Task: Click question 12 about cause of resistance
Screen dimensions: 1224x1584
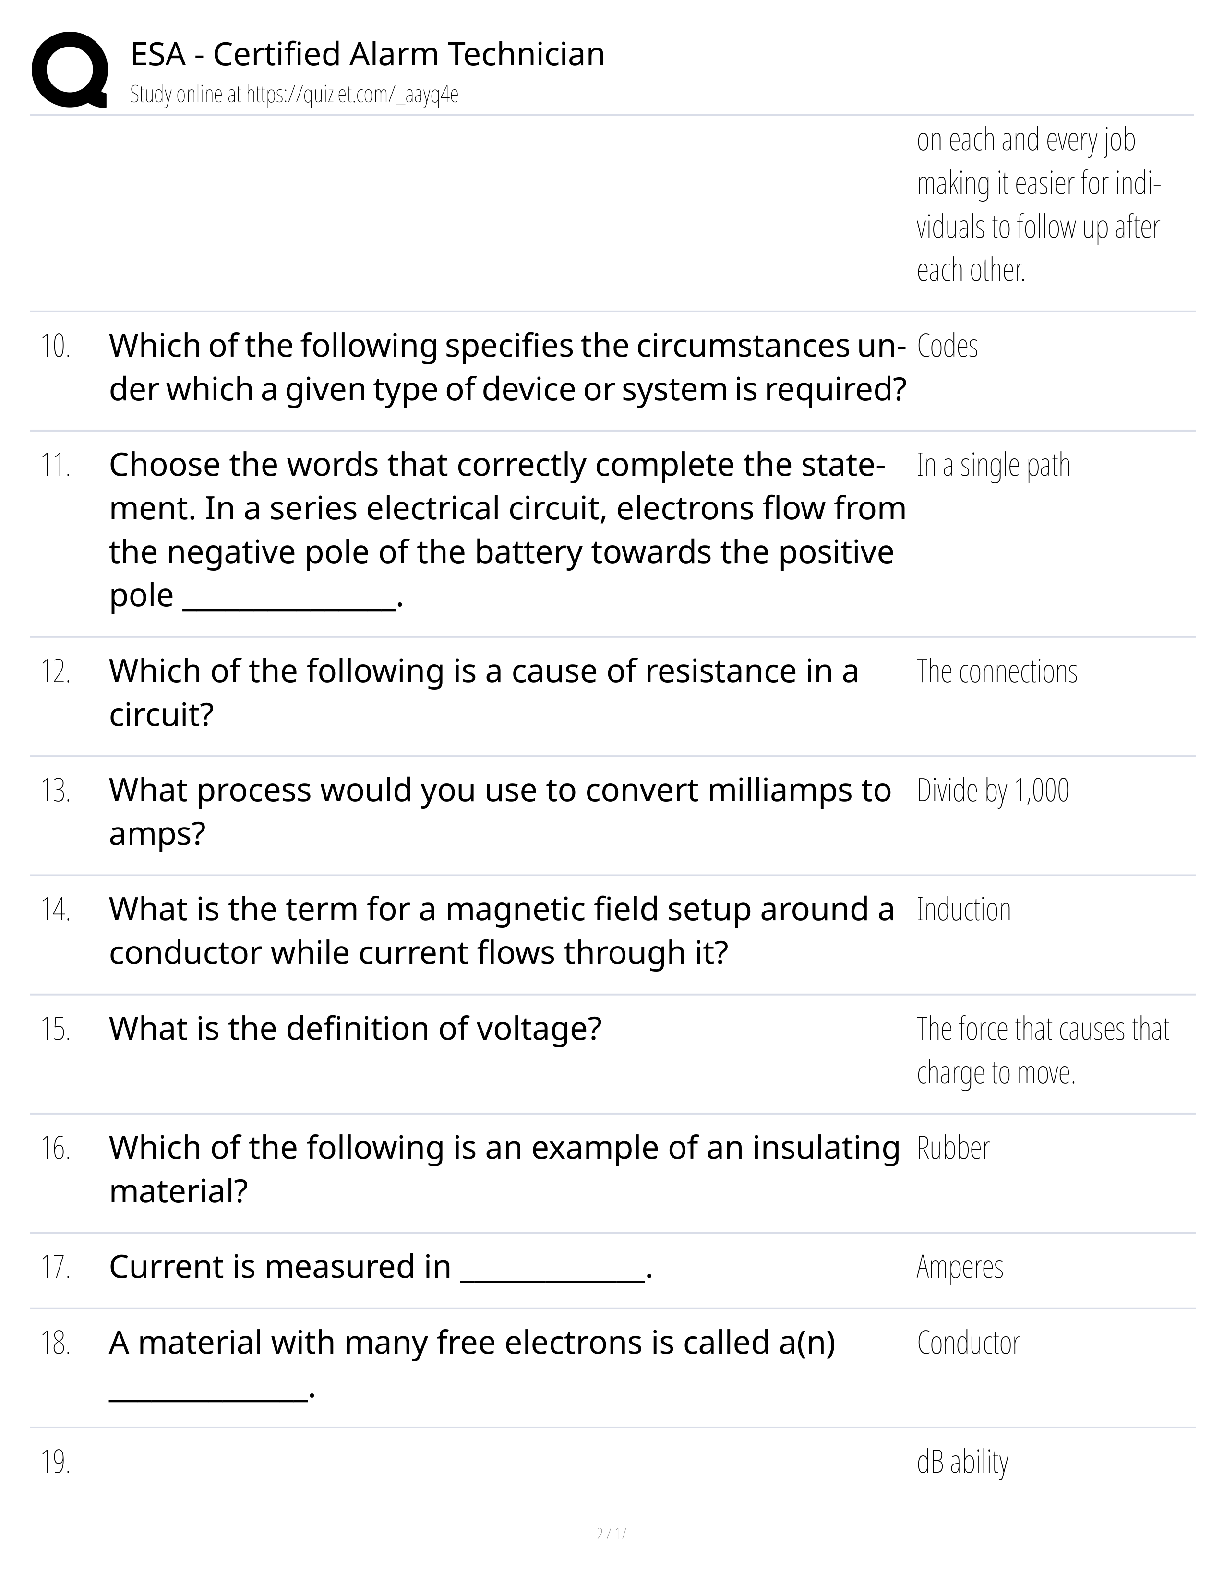Action: pos(484,692)
